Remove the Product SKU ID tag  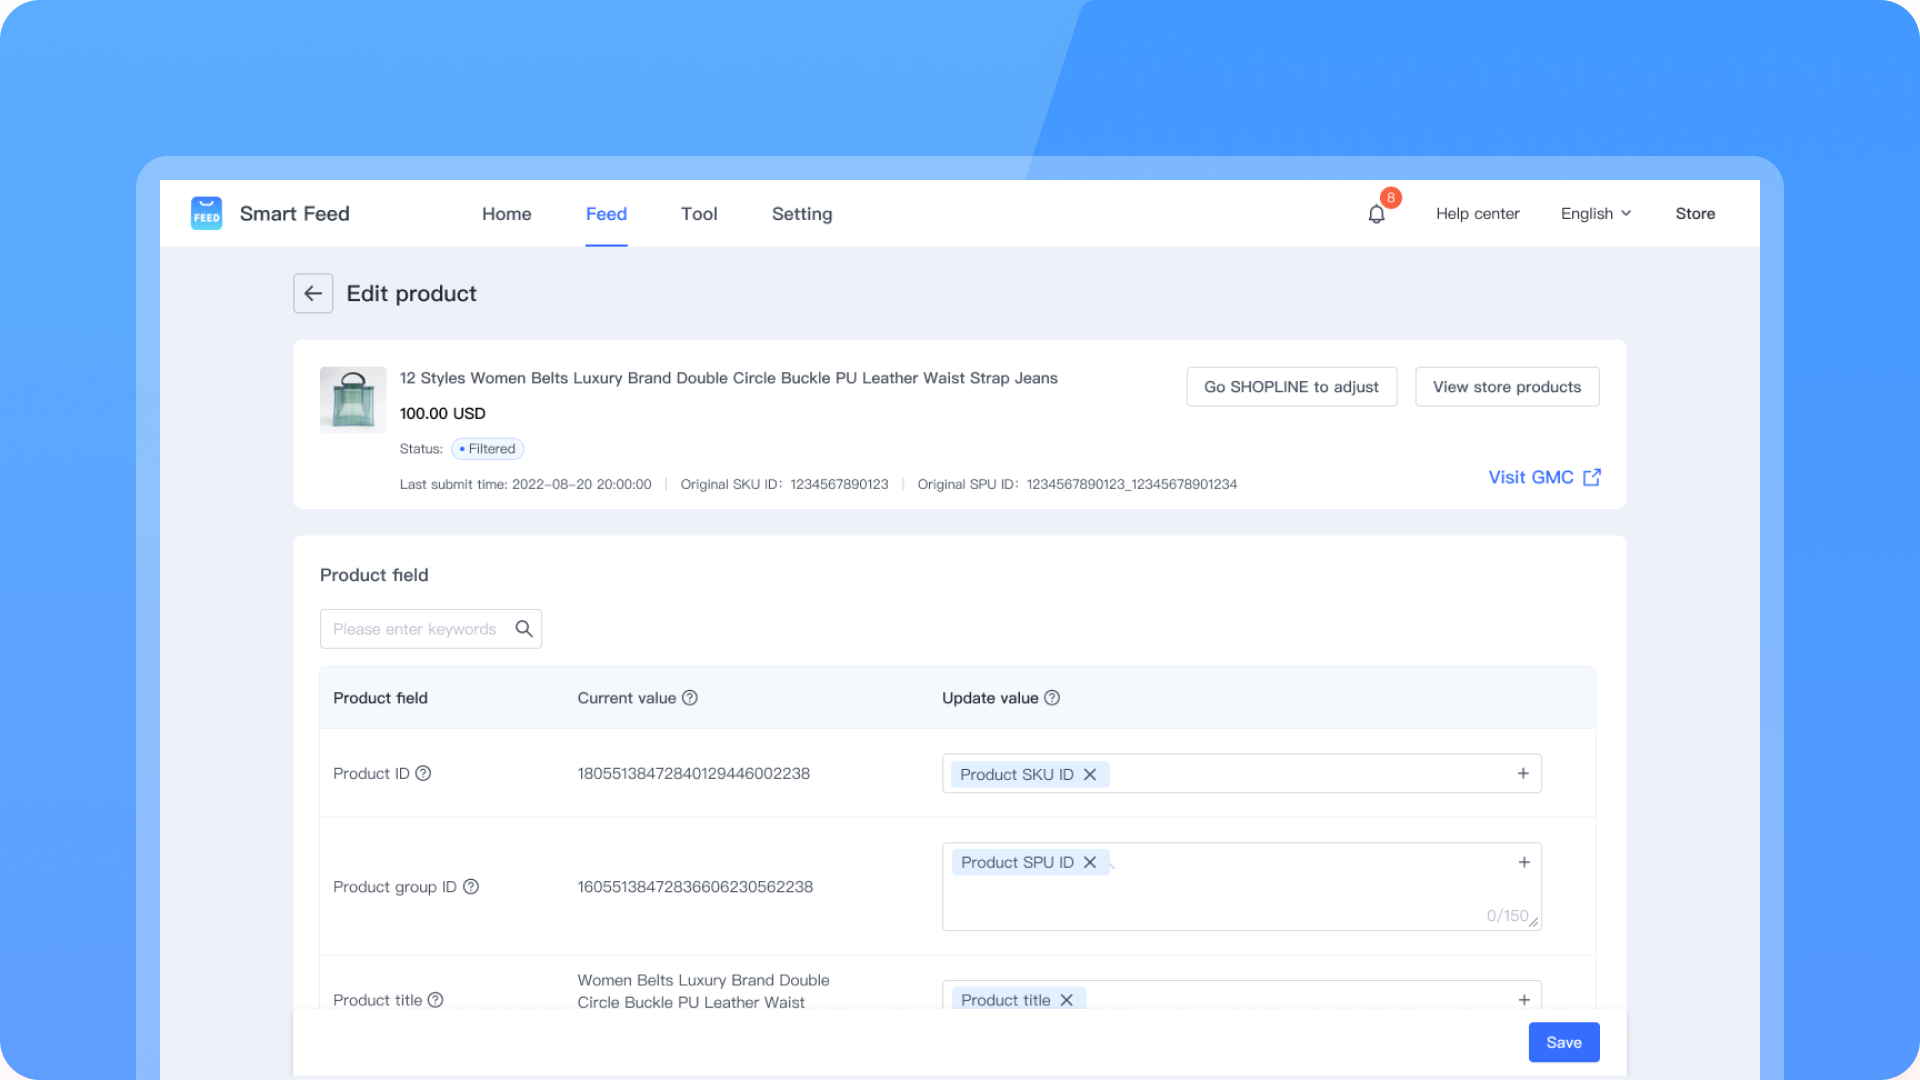(x=1090, y=775)
